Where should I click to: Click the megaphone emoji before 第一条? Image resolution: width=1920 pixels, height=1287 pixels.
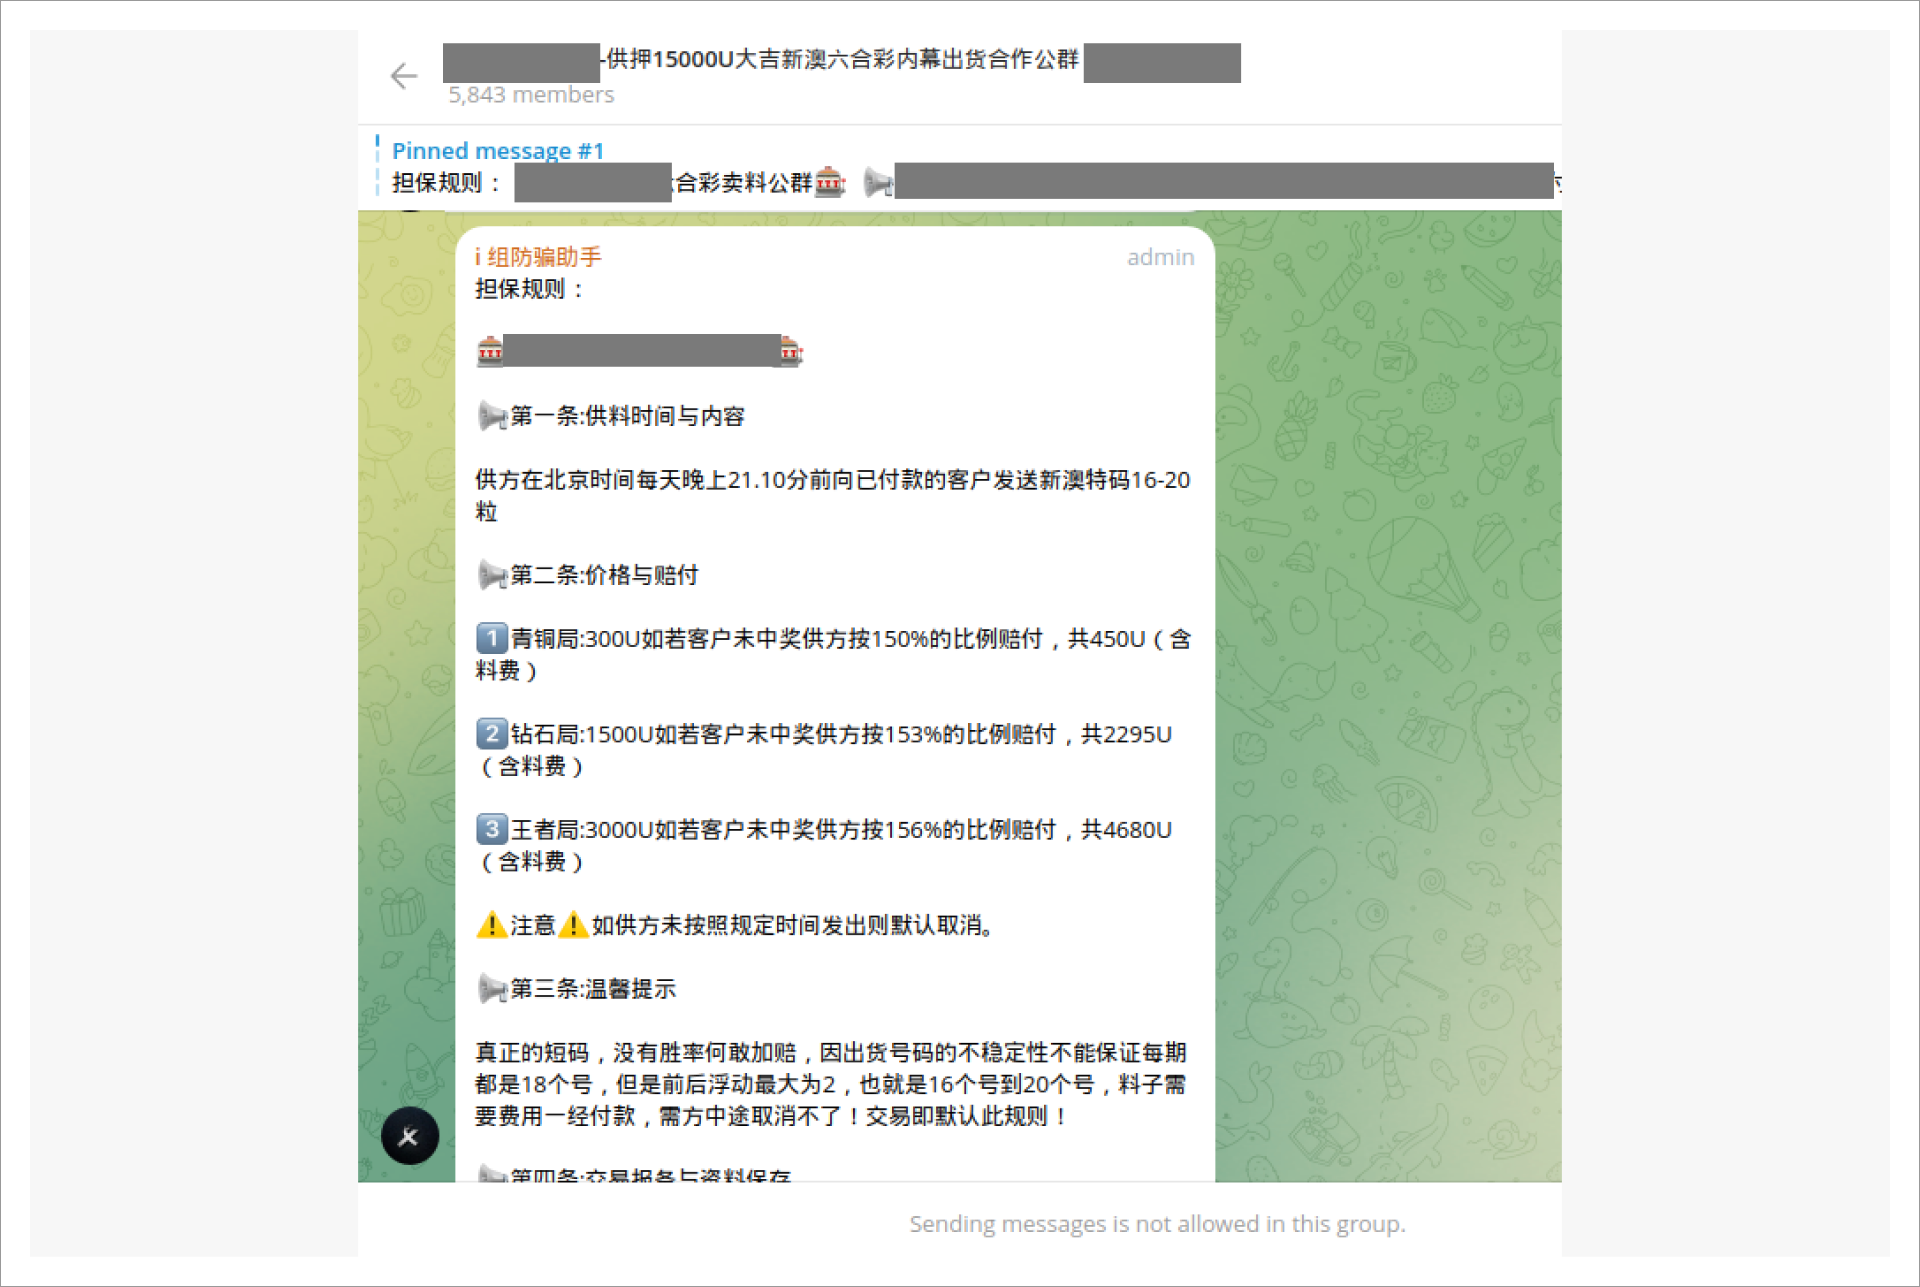pyautogui.click(x=491, y=416)
